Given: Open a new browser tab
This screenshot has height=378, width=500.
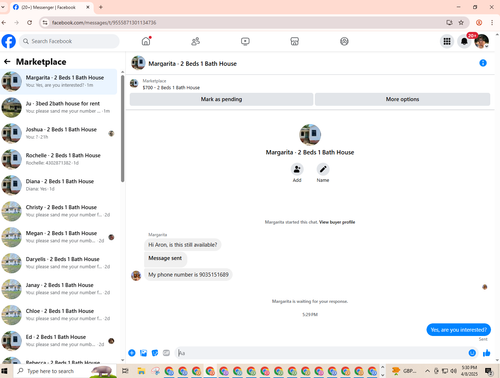Looking at the screenshot, I should [101, 7].
